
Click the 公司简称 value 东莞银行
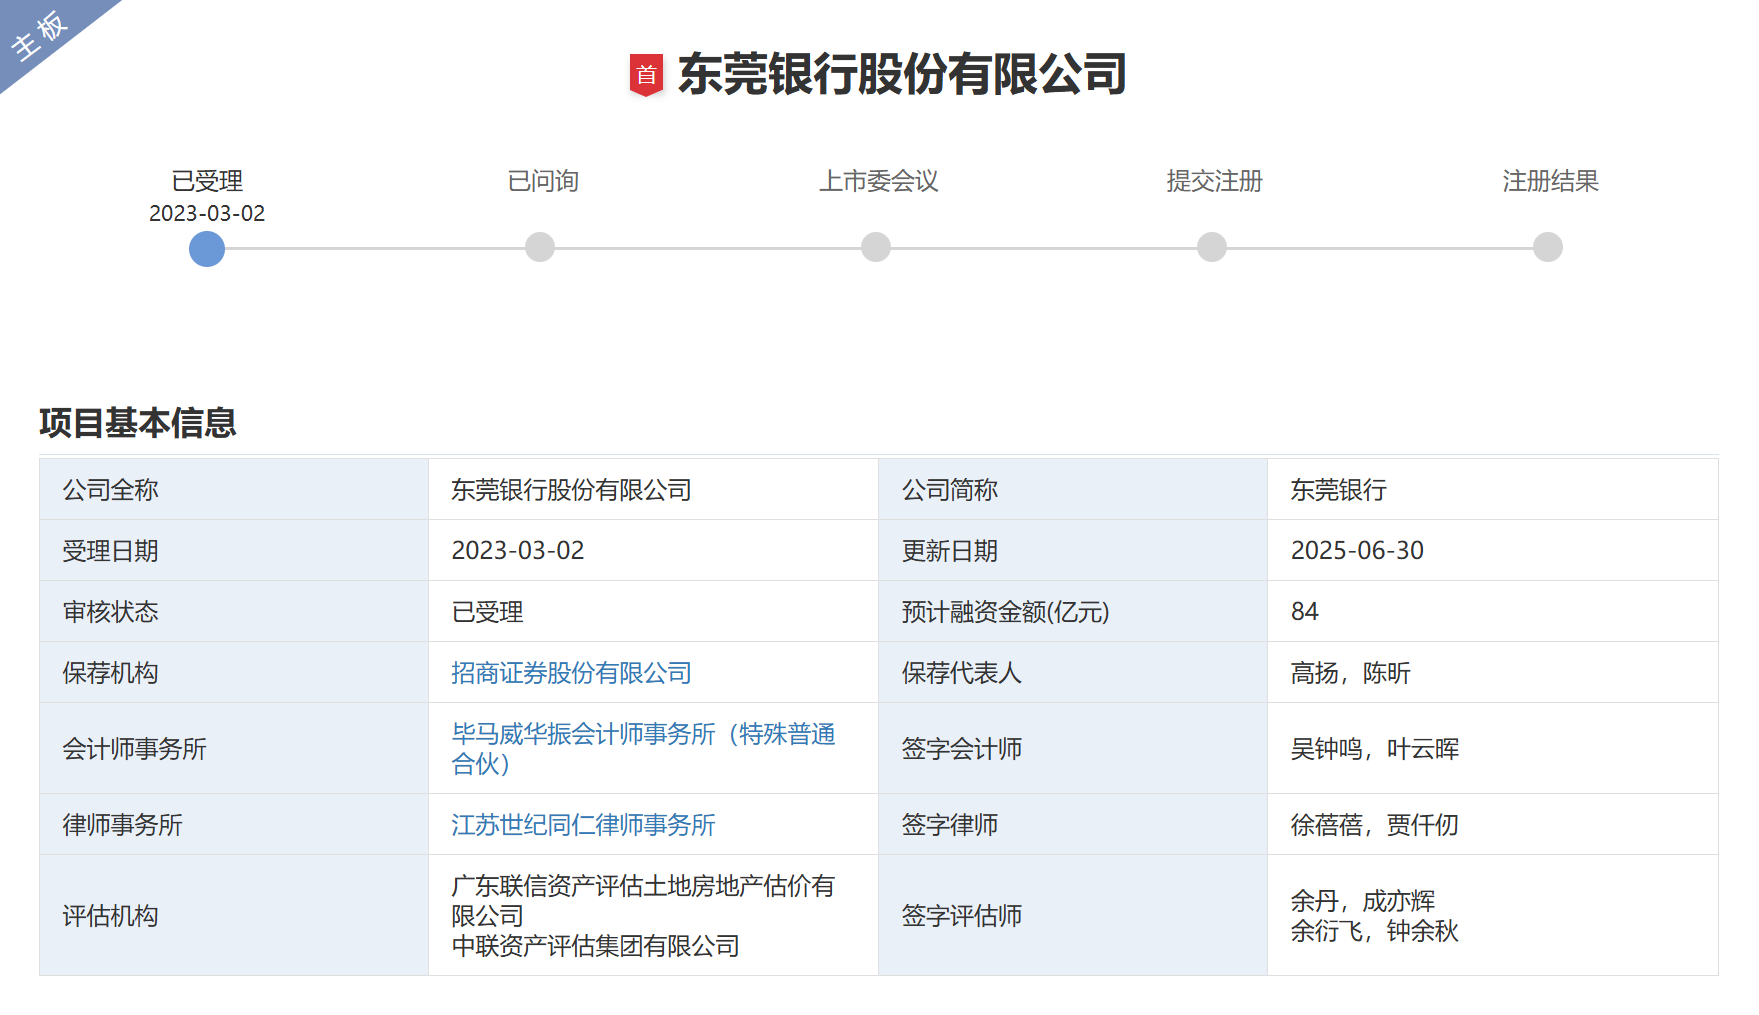click(1338, 490)
